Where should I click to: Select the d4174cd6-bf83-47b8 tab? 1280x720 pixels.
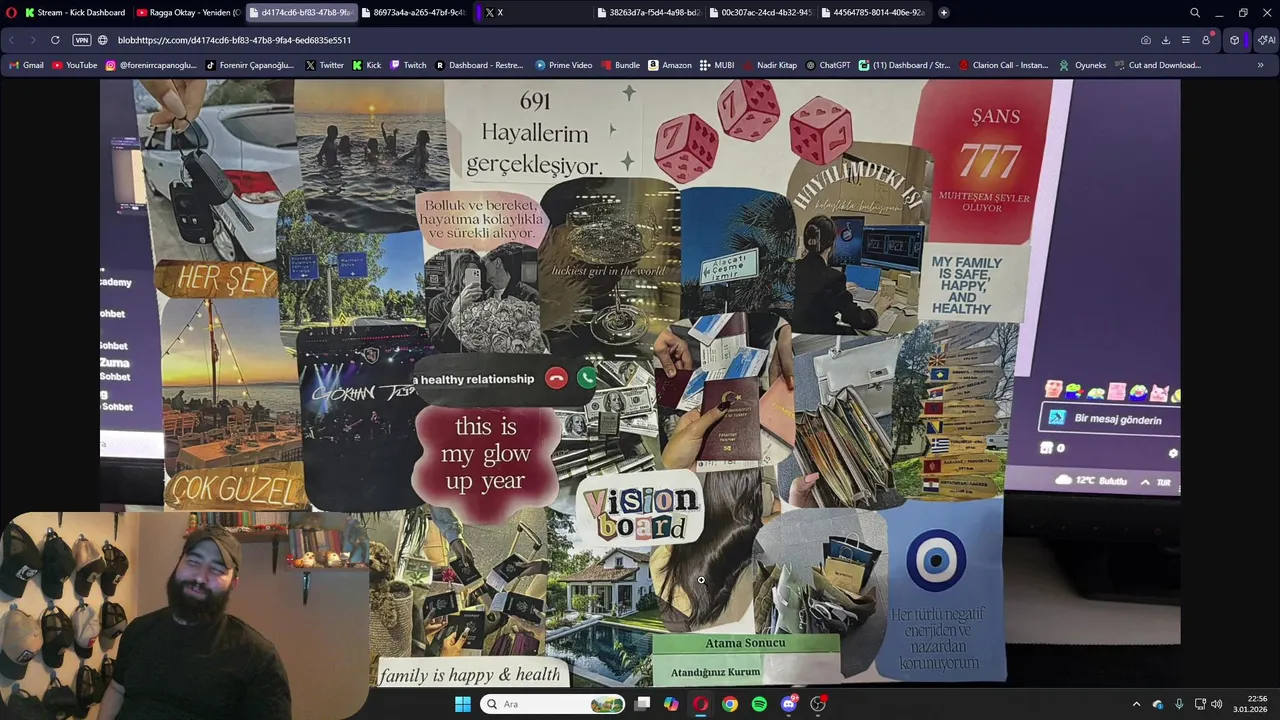click(300, 13)
